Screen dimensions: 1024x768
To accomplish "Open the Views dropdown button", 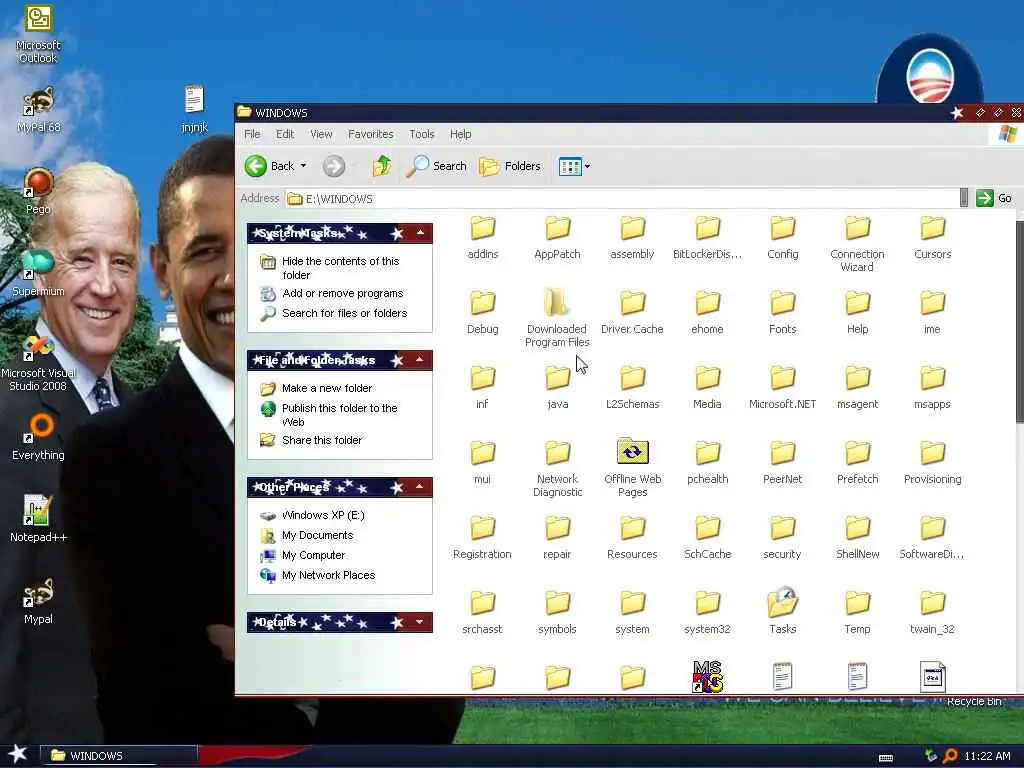I will (x=574, y=166).
